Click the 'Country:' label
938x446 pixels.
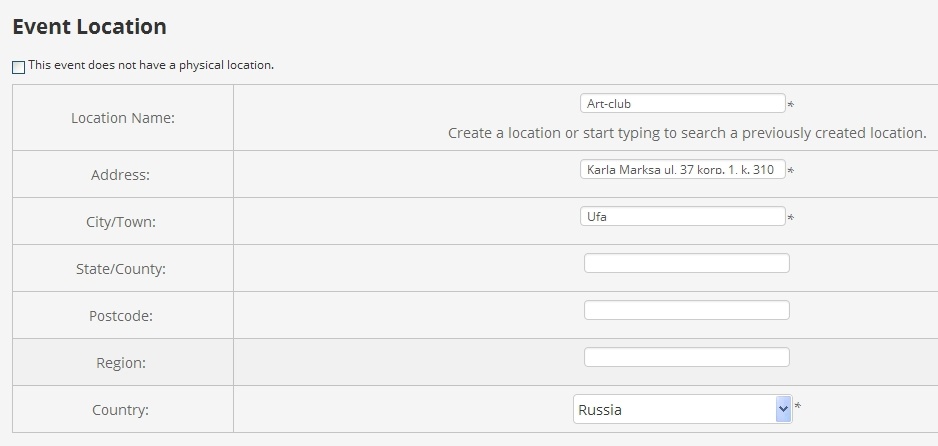[120, 410]
